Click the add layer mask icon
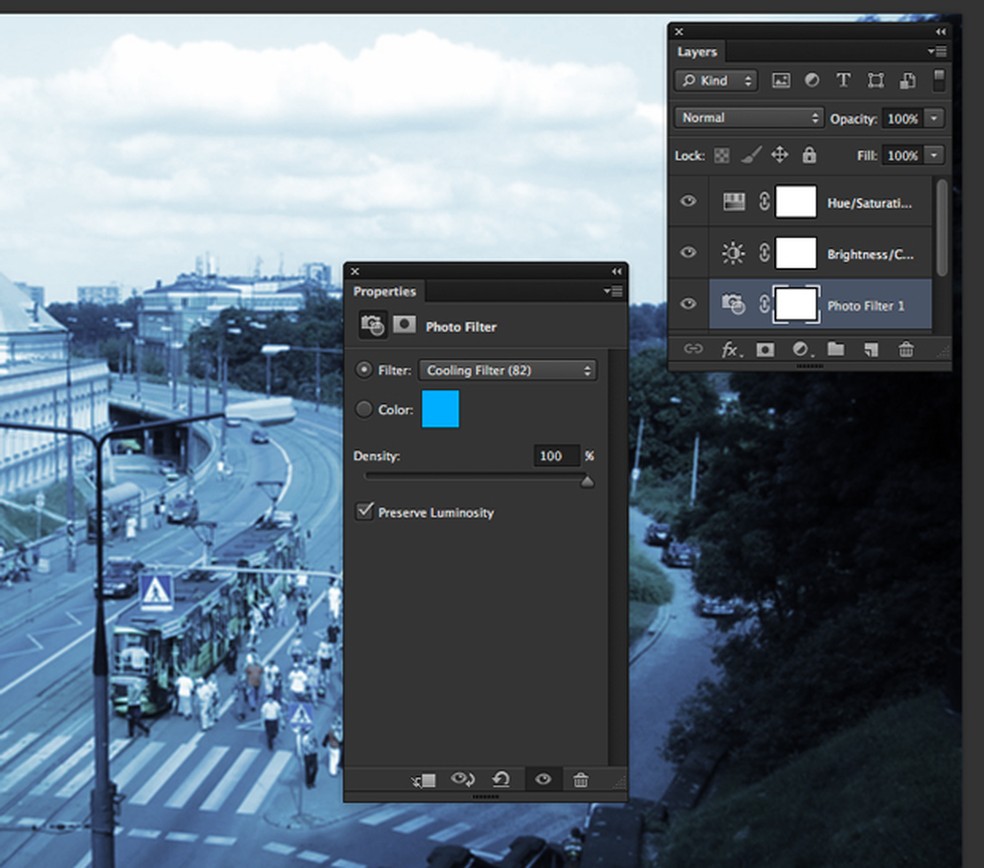The height and width of the screenshot is (868, 984). (x=765, y=349)
